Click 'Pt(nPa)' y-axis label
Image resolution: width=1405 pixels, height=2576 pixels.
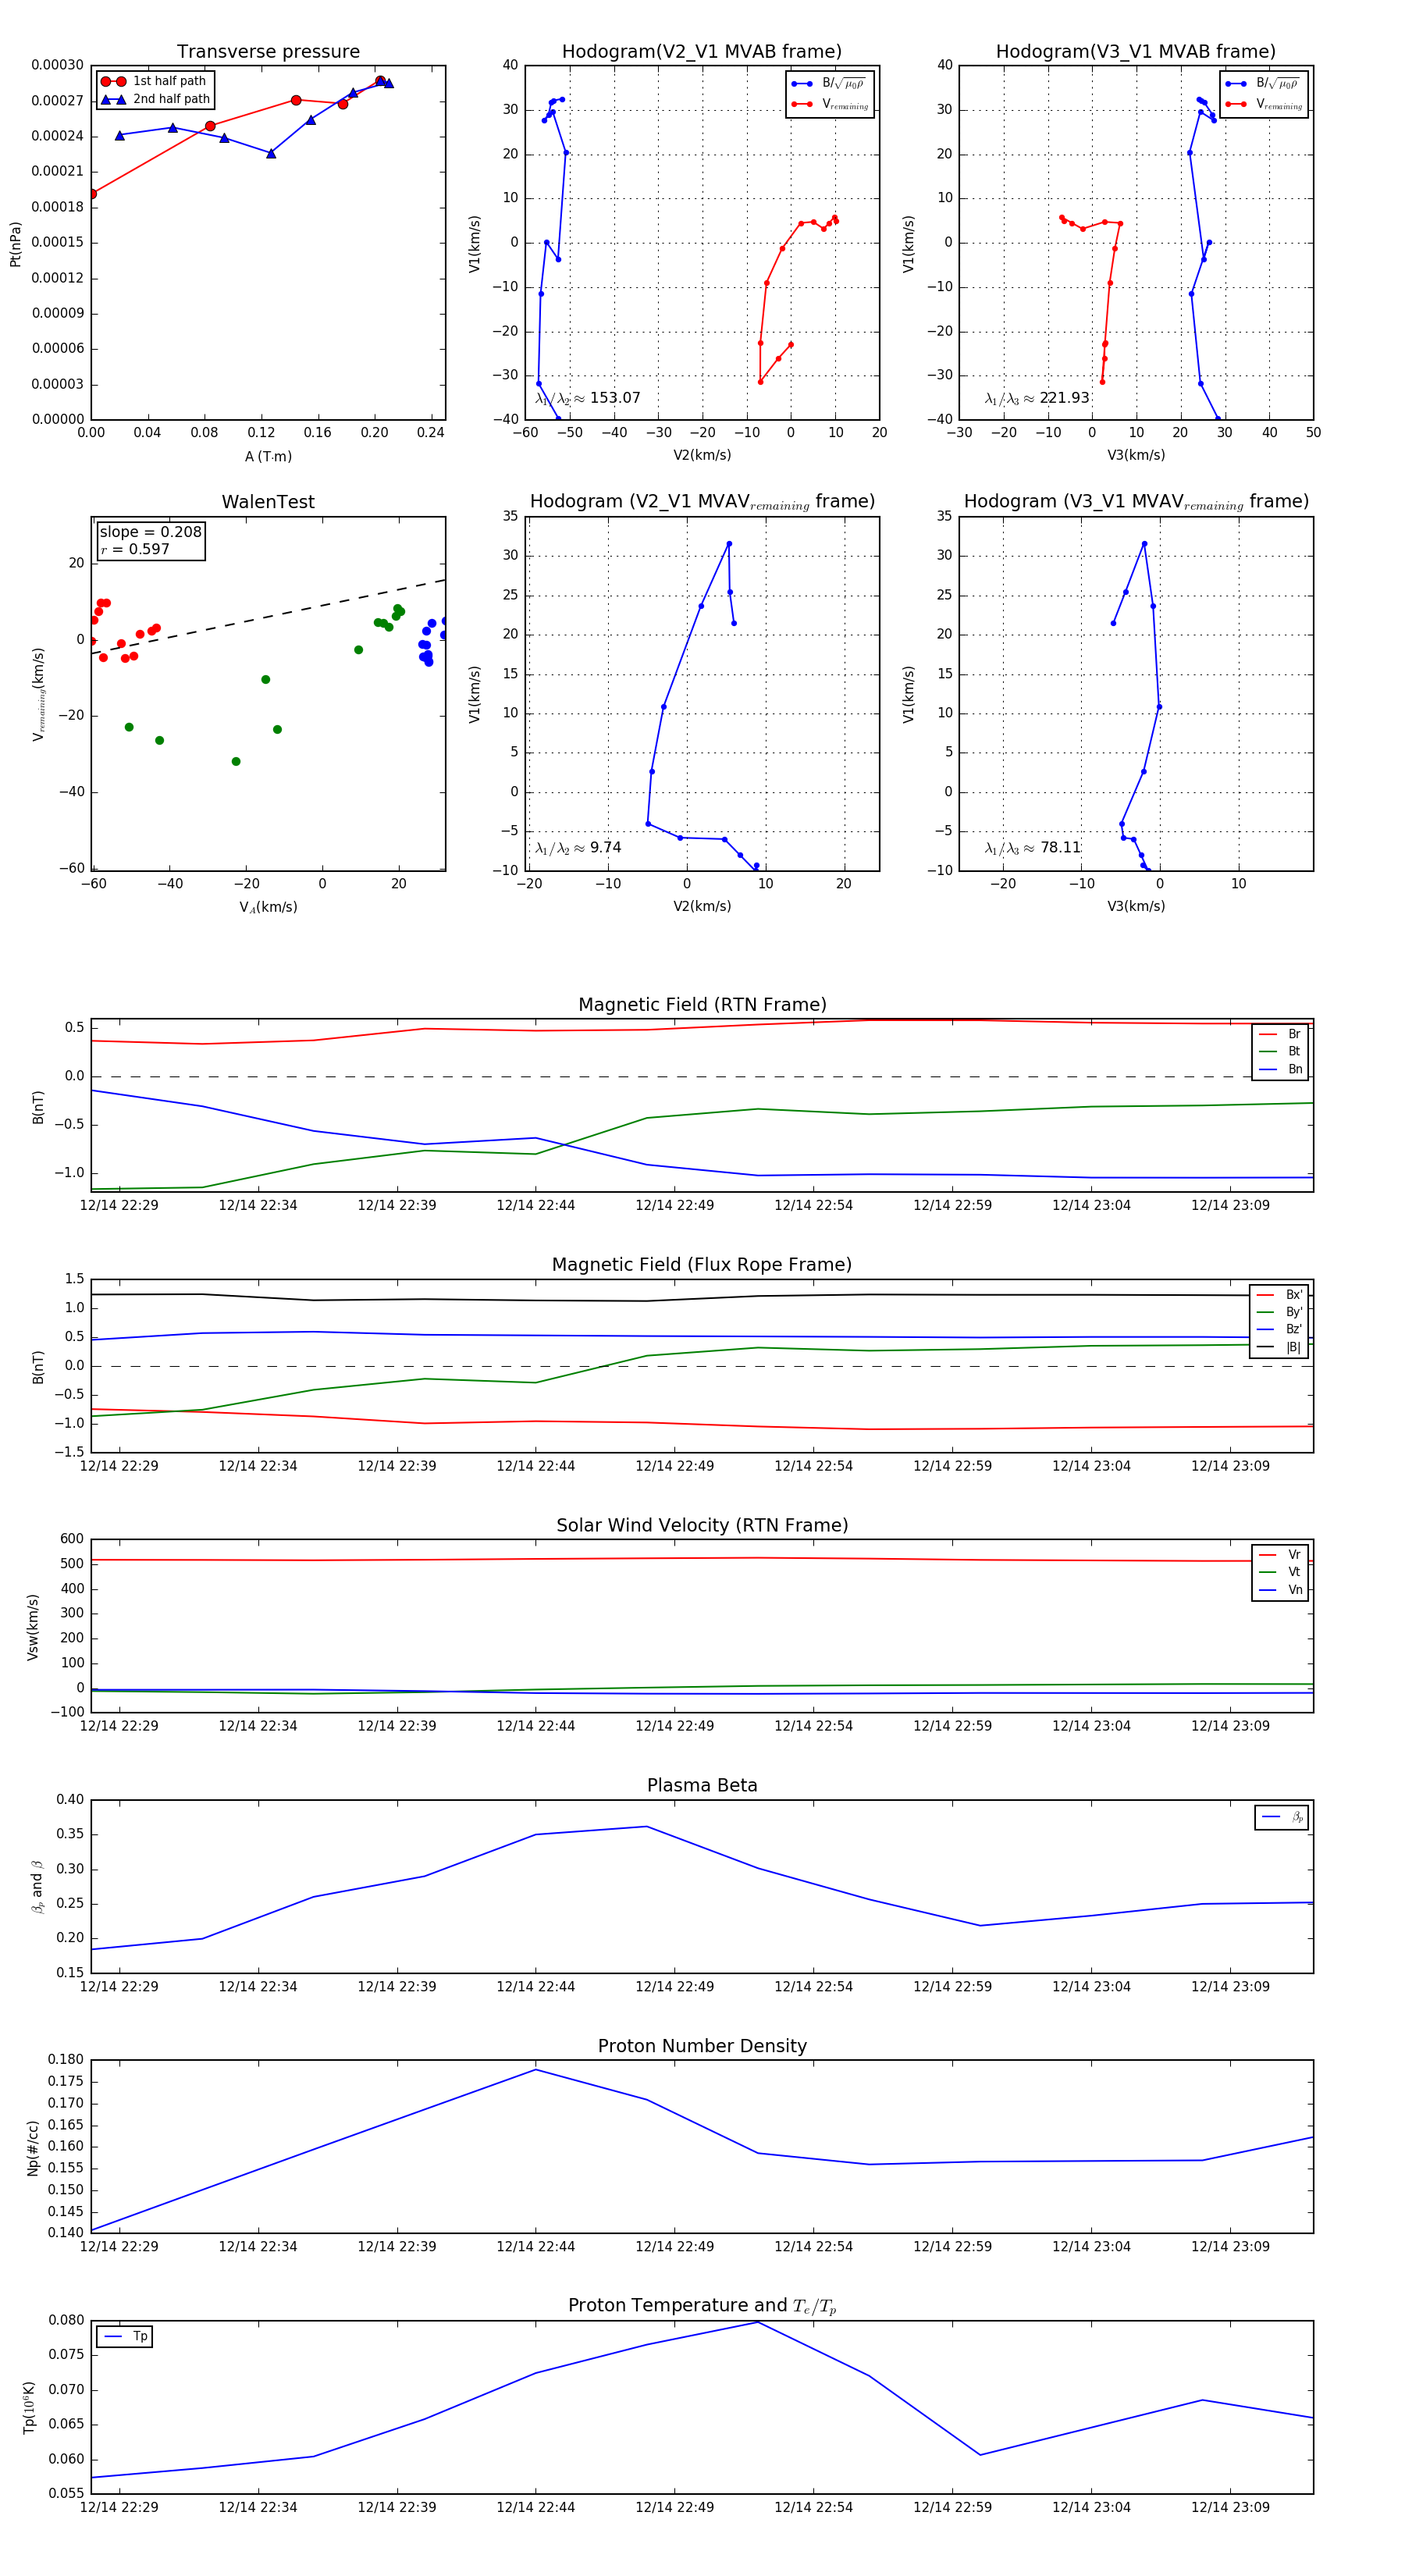[x=15, y=243]
